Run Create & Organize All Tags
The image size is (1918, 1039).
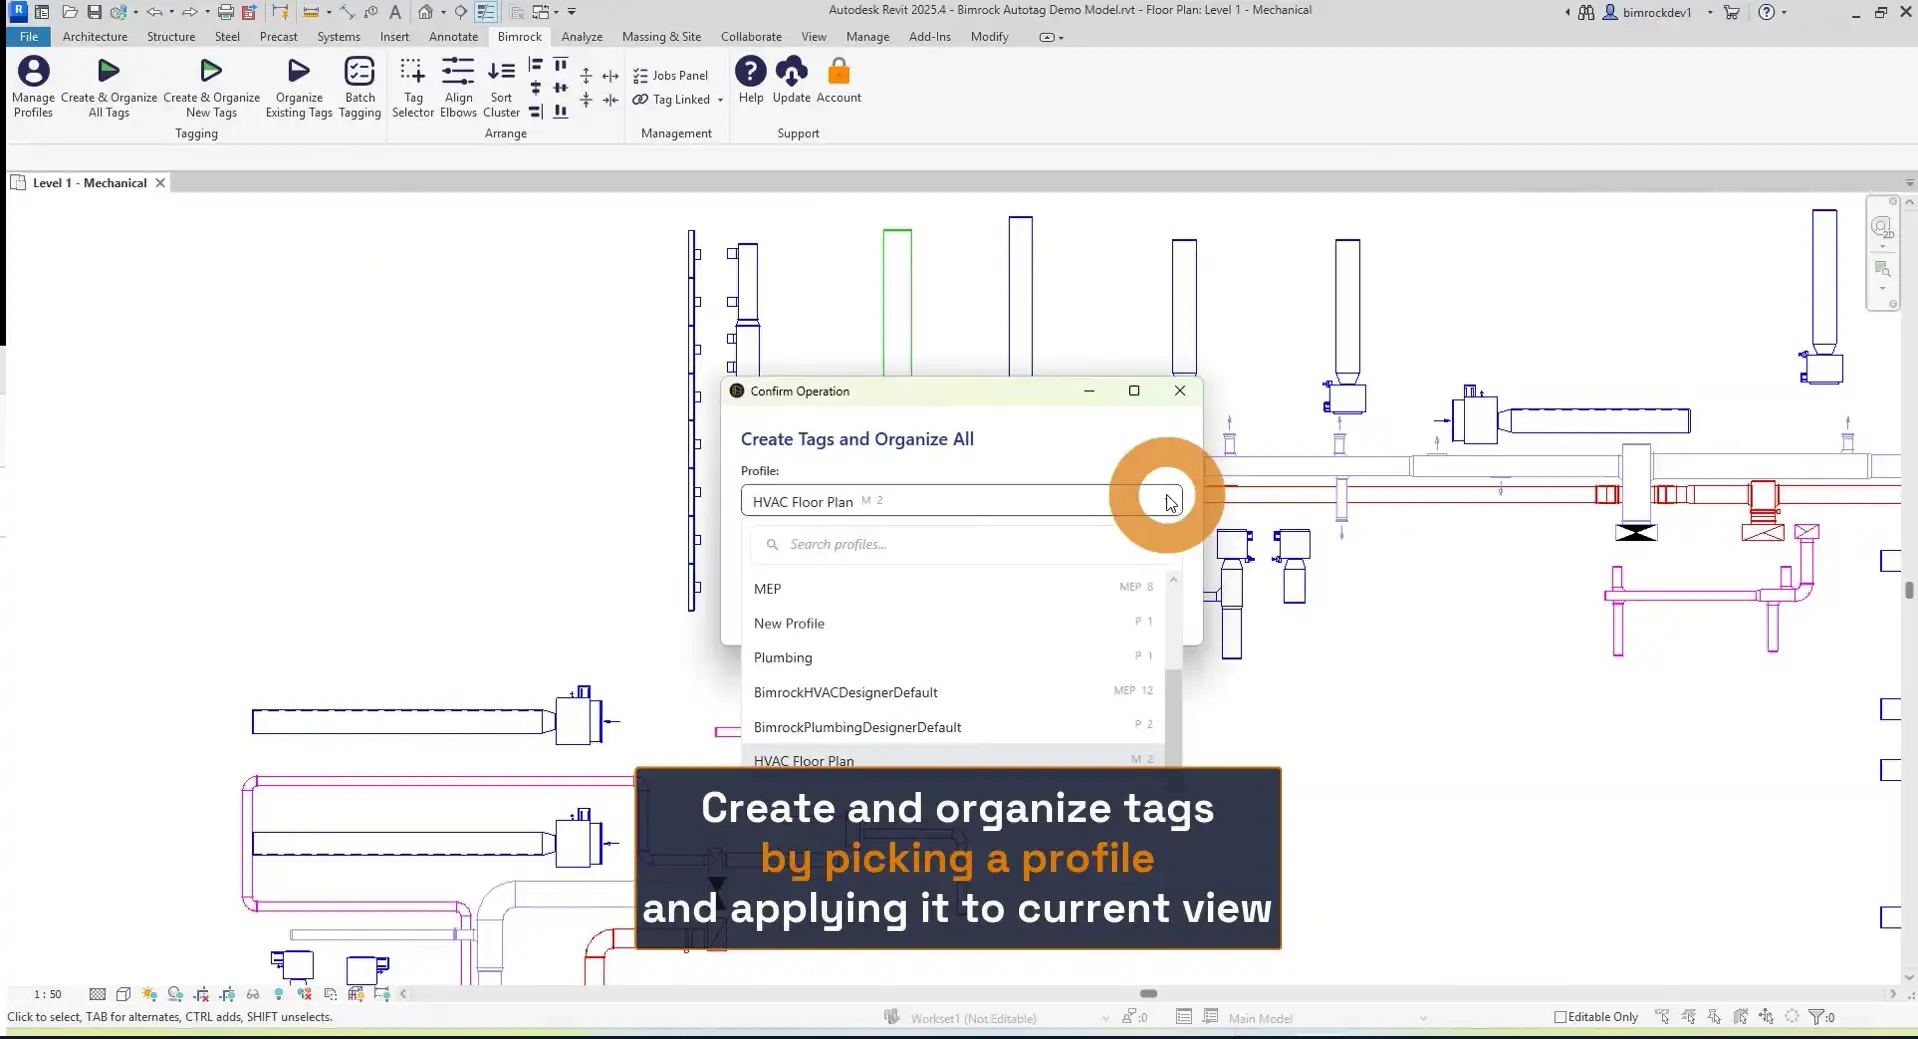pyautogui.click(x=108, y=88)
